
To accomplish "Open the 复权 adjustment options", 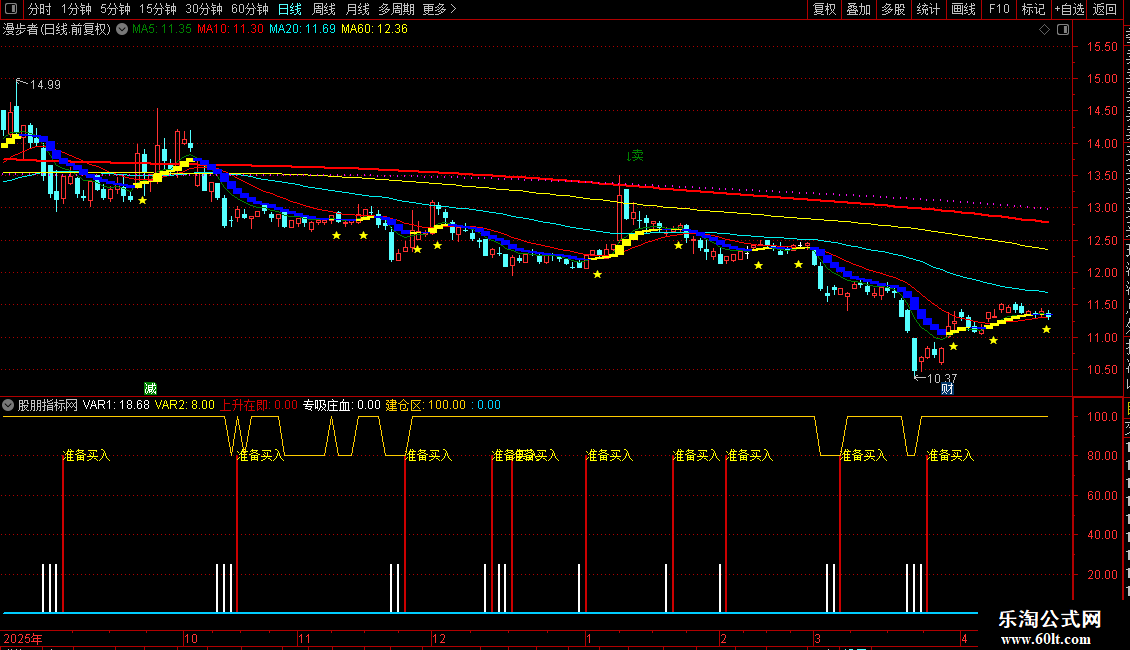I will click(824, 9).
